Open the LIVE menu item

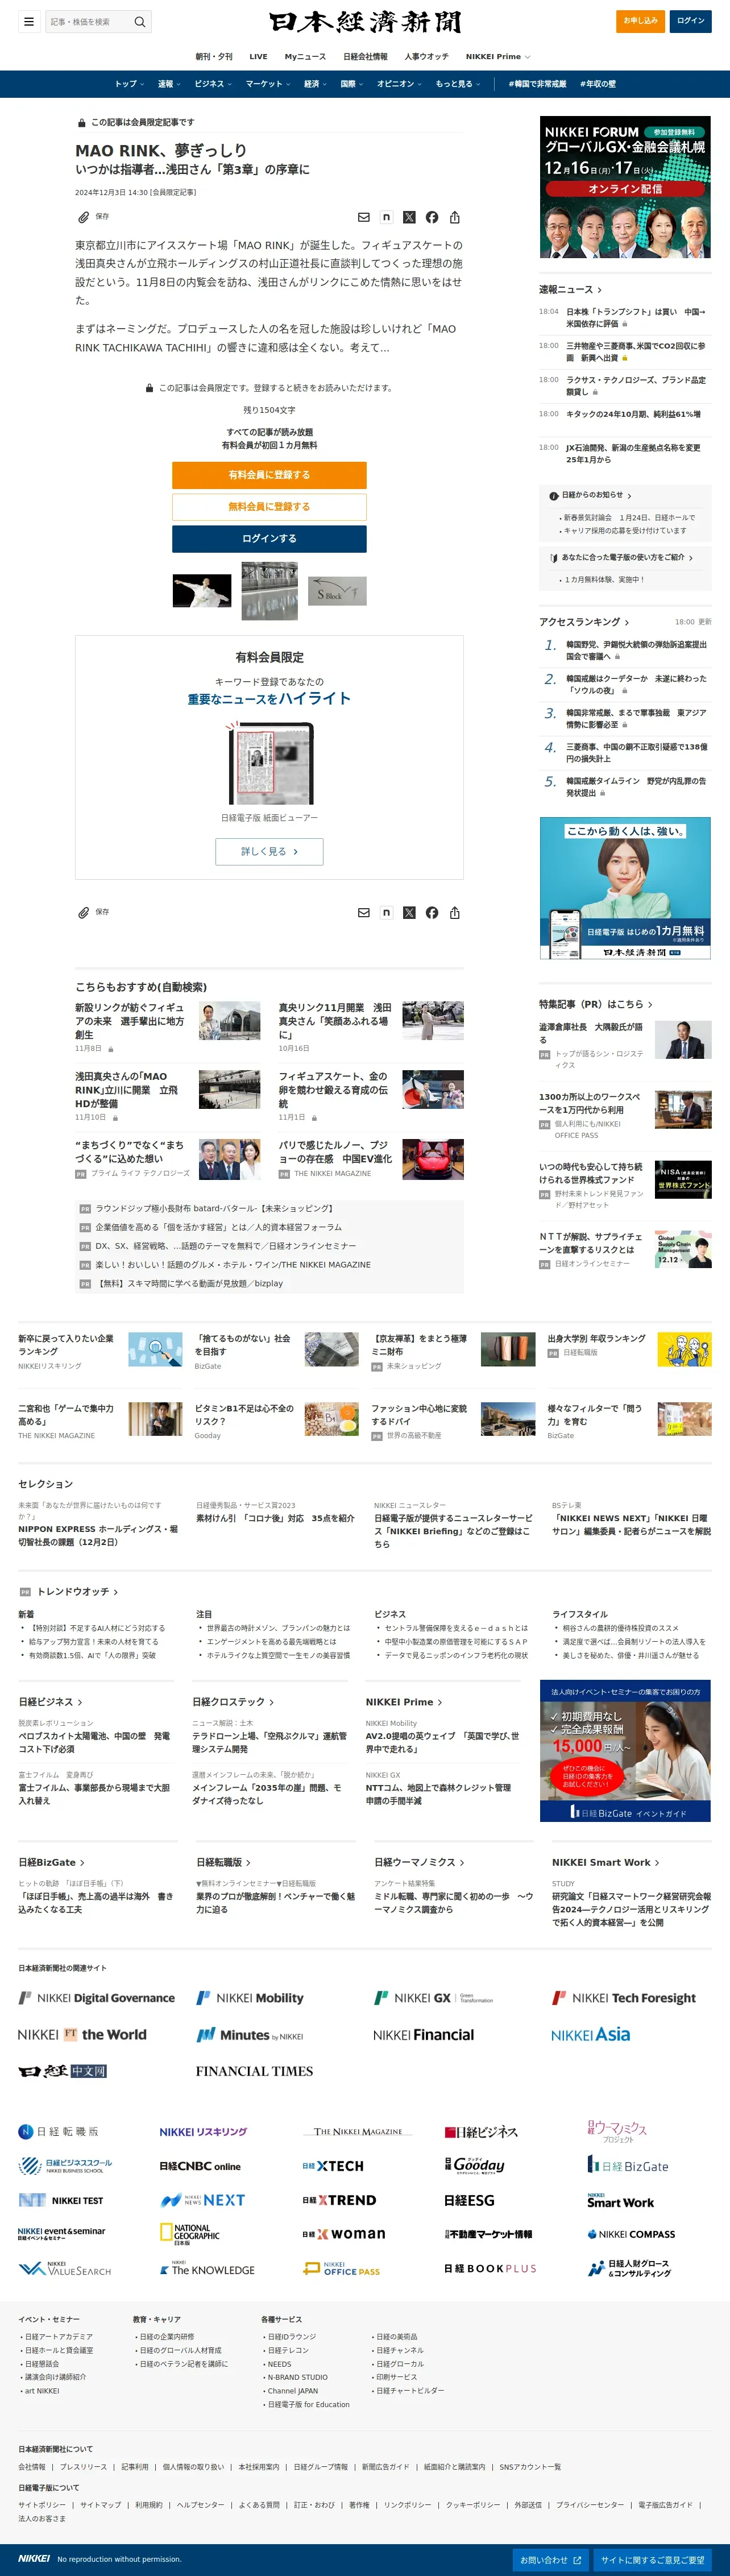pyautogui.click(x=259, y=57)
